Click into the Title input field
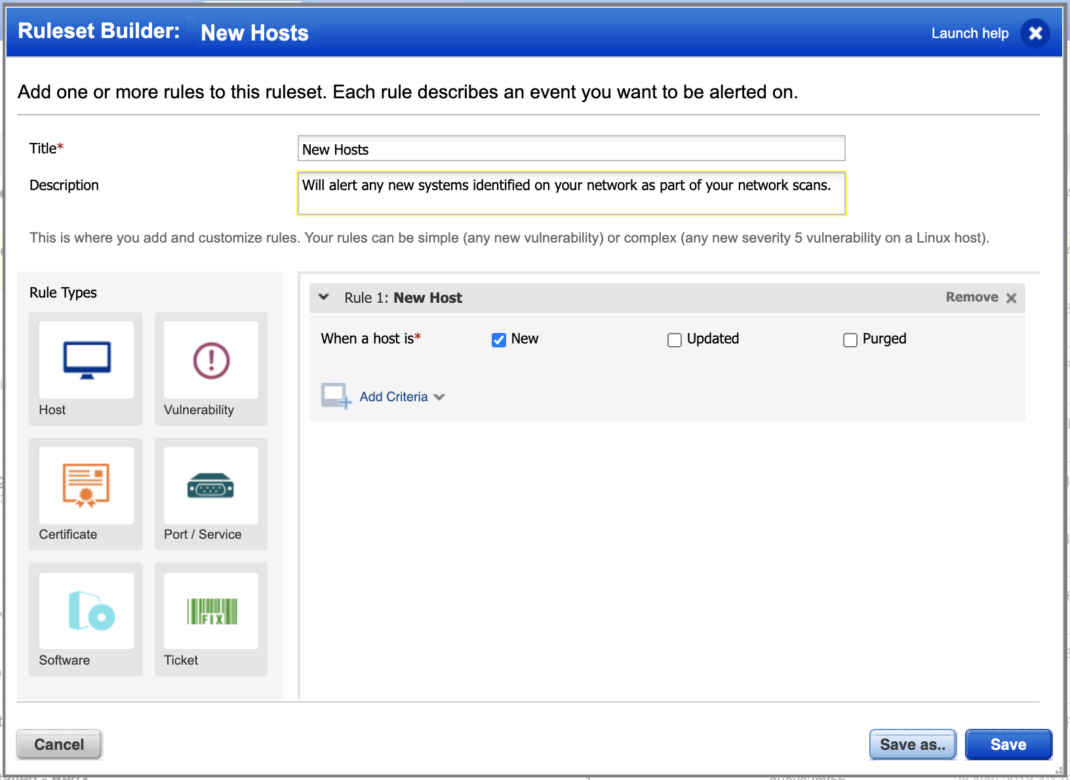Image resolution: width=1070 pixels, height=780 pixels. click(571, 149)
